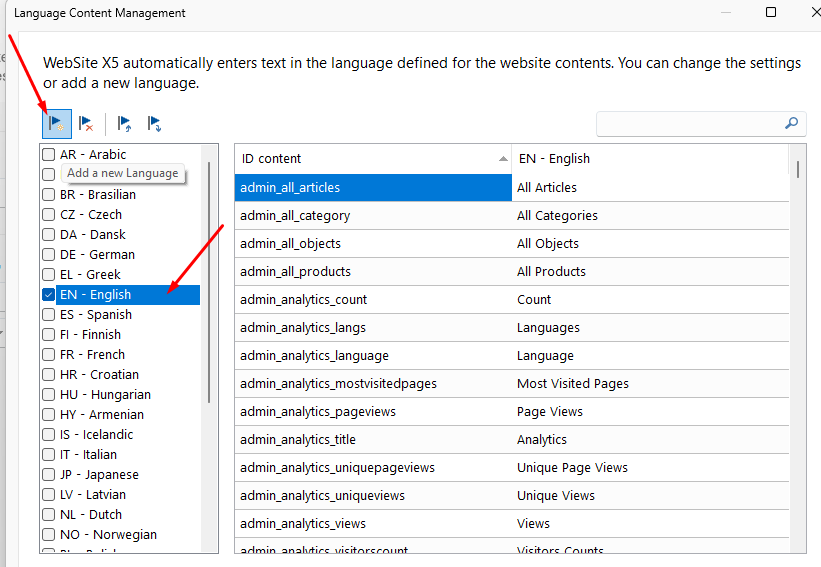Enable the FR - French checkbox
The height and width of the screenshot is (567, 821).
49,354
